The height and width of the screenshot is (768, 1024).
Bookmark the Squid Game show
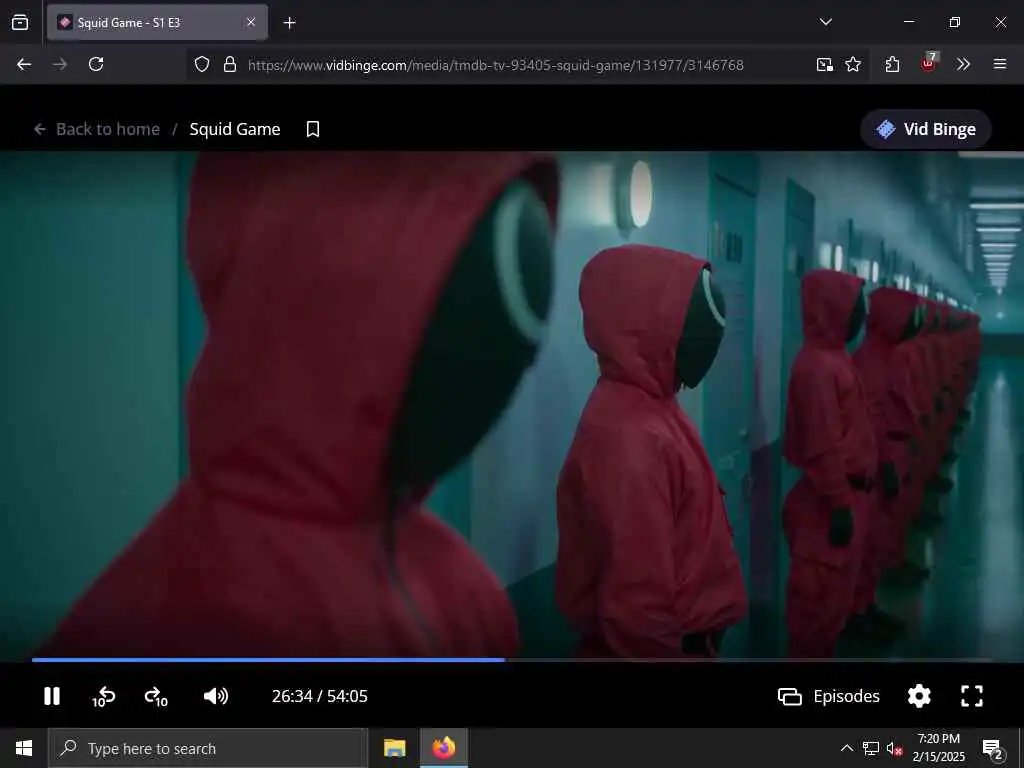313,129
